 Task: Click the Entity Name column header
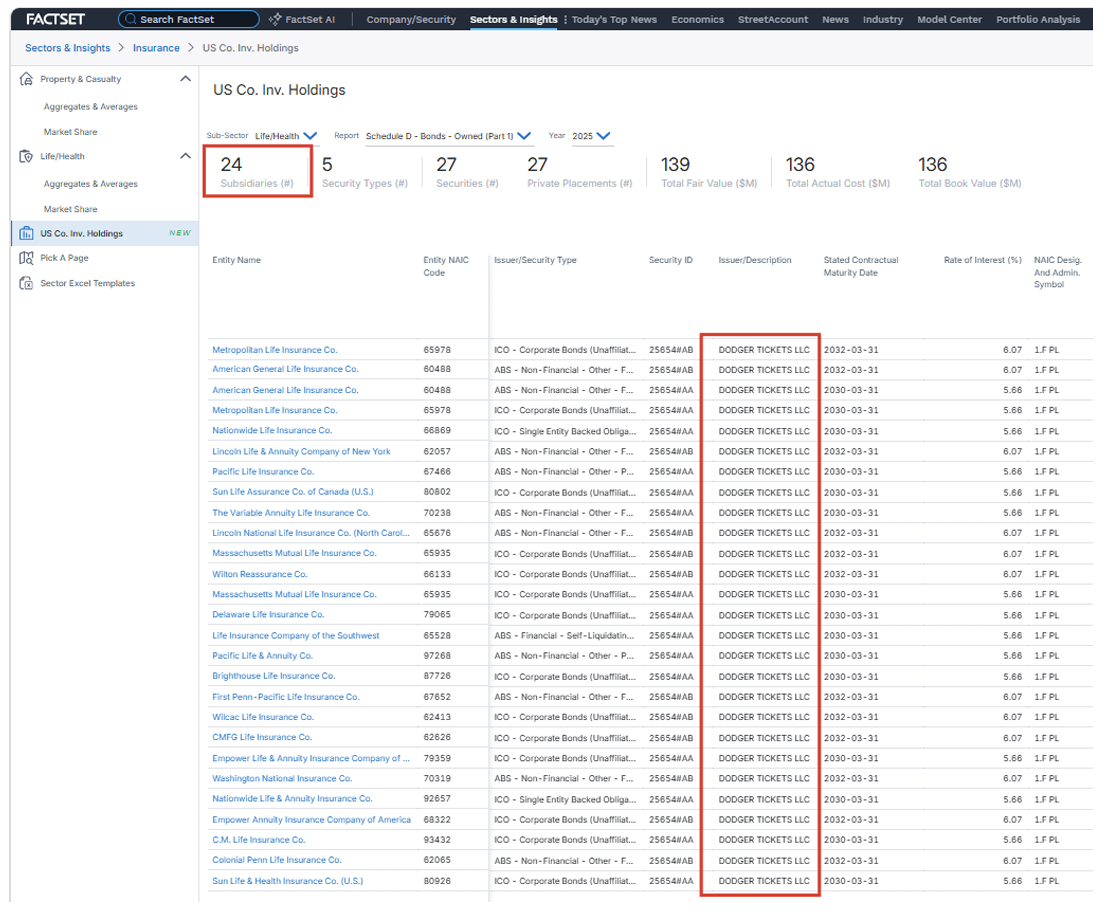click(x=236, y=260)
